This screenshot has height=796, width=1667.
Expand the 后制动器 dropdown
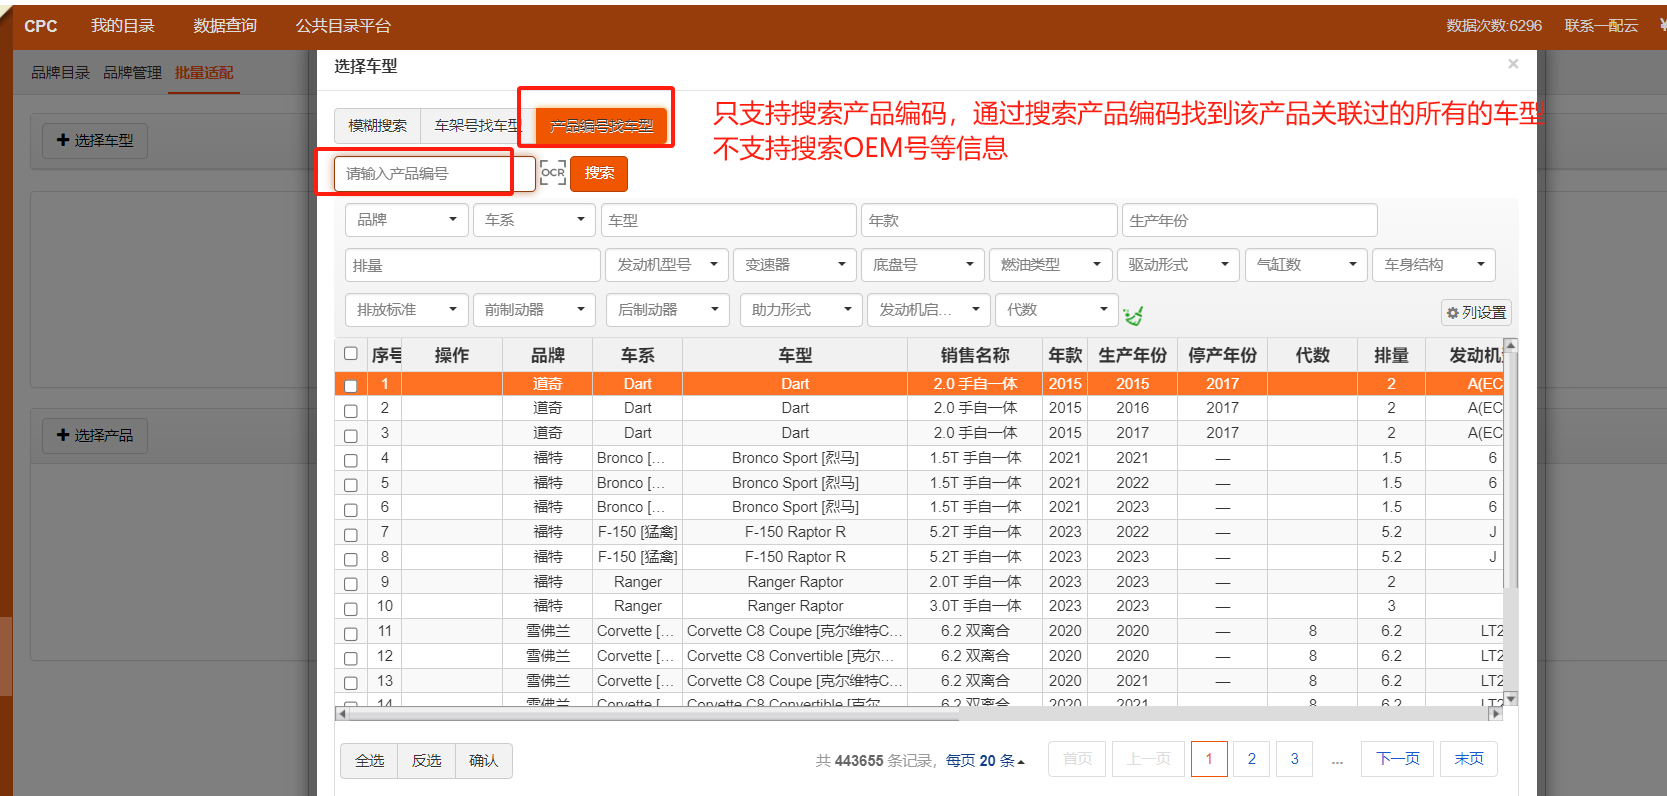point(667,309)
